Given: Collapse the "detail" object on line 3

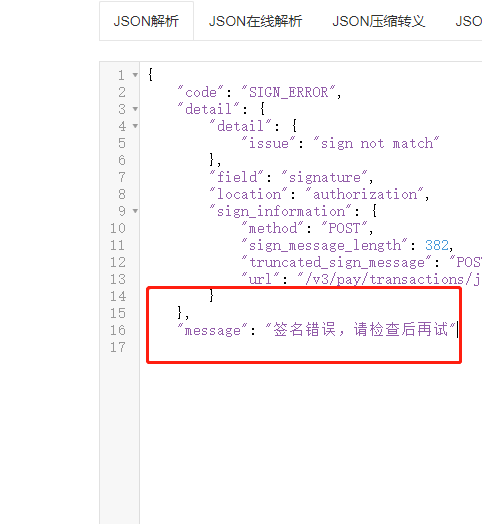Looking at the screenshot, I should coord(135,109).
